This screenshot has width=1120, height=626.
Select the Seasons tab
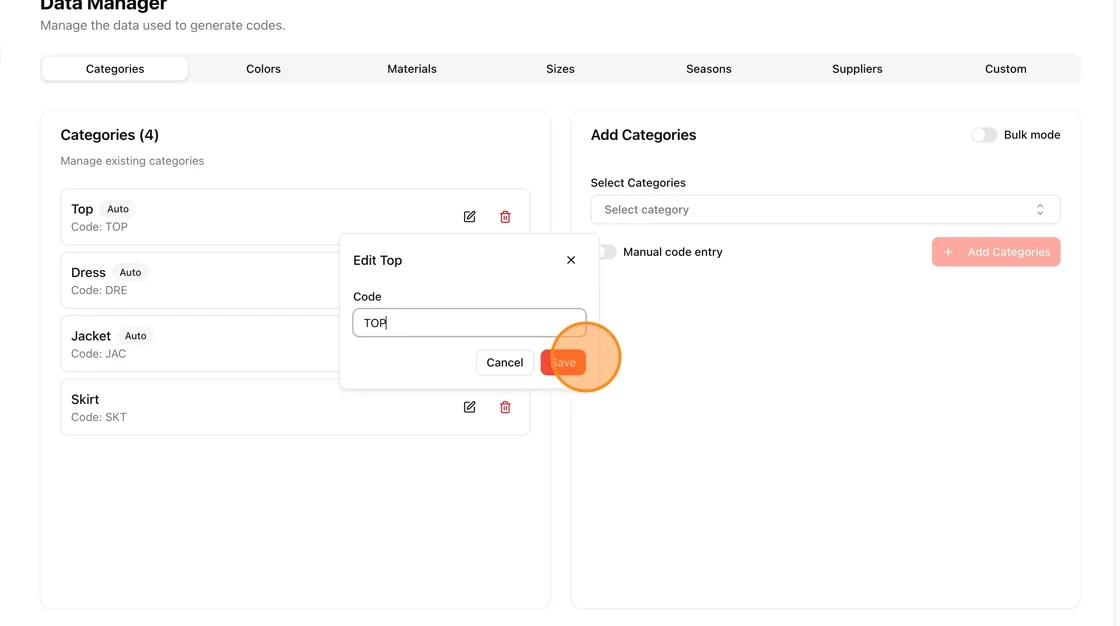709,69
